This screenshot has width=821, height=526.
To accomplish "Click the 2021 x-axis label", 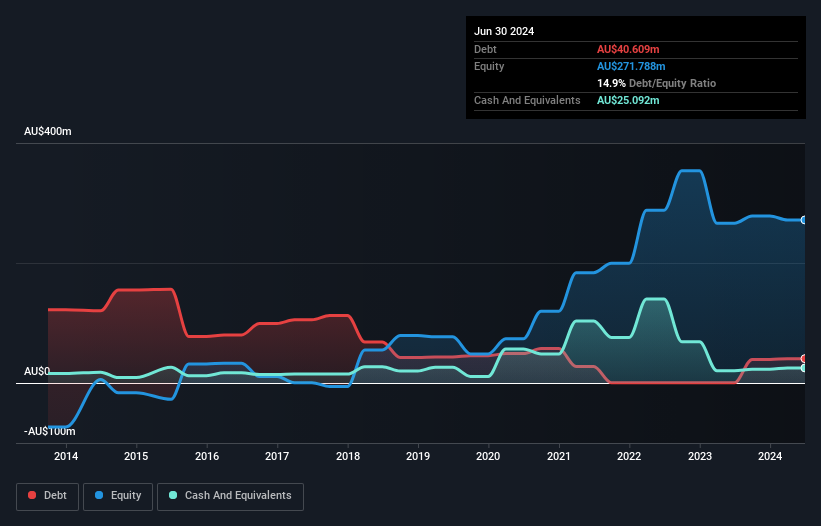I will pos(559,456).
